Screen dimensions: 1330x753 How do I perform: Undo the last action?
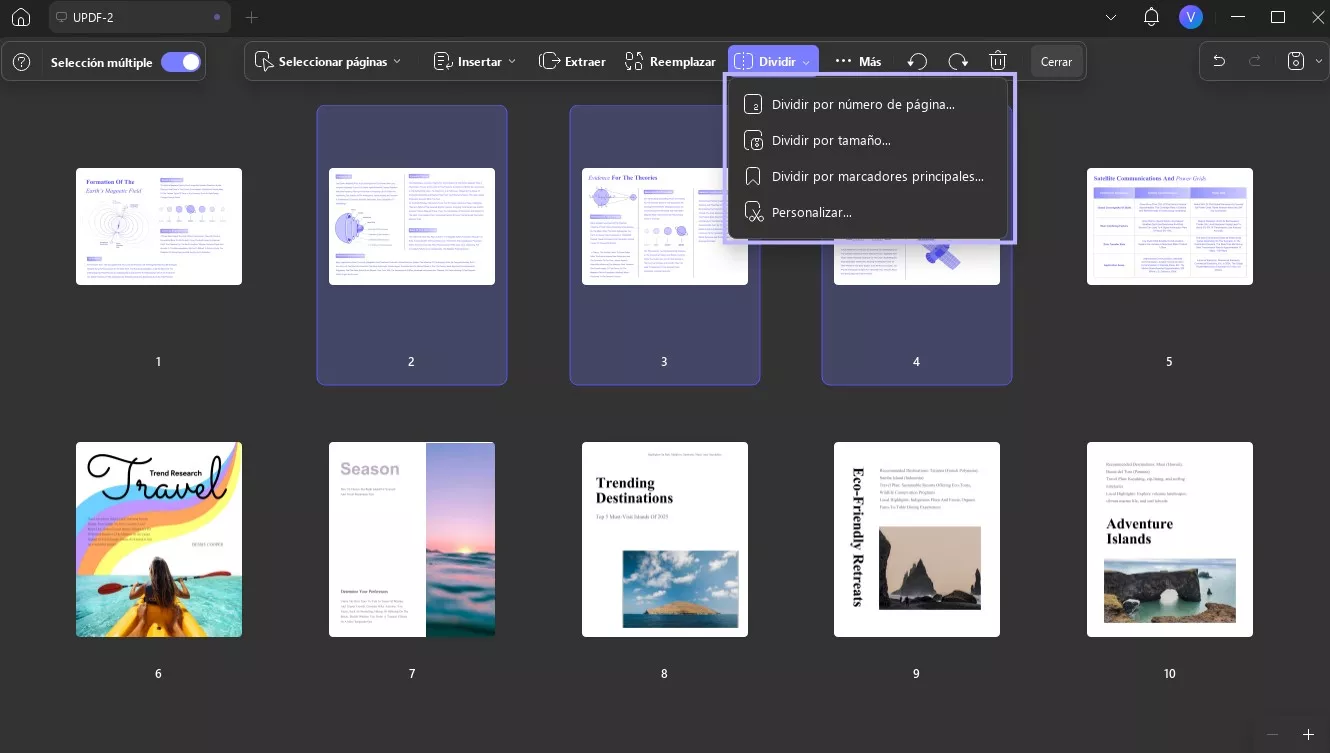[1219, 61]
